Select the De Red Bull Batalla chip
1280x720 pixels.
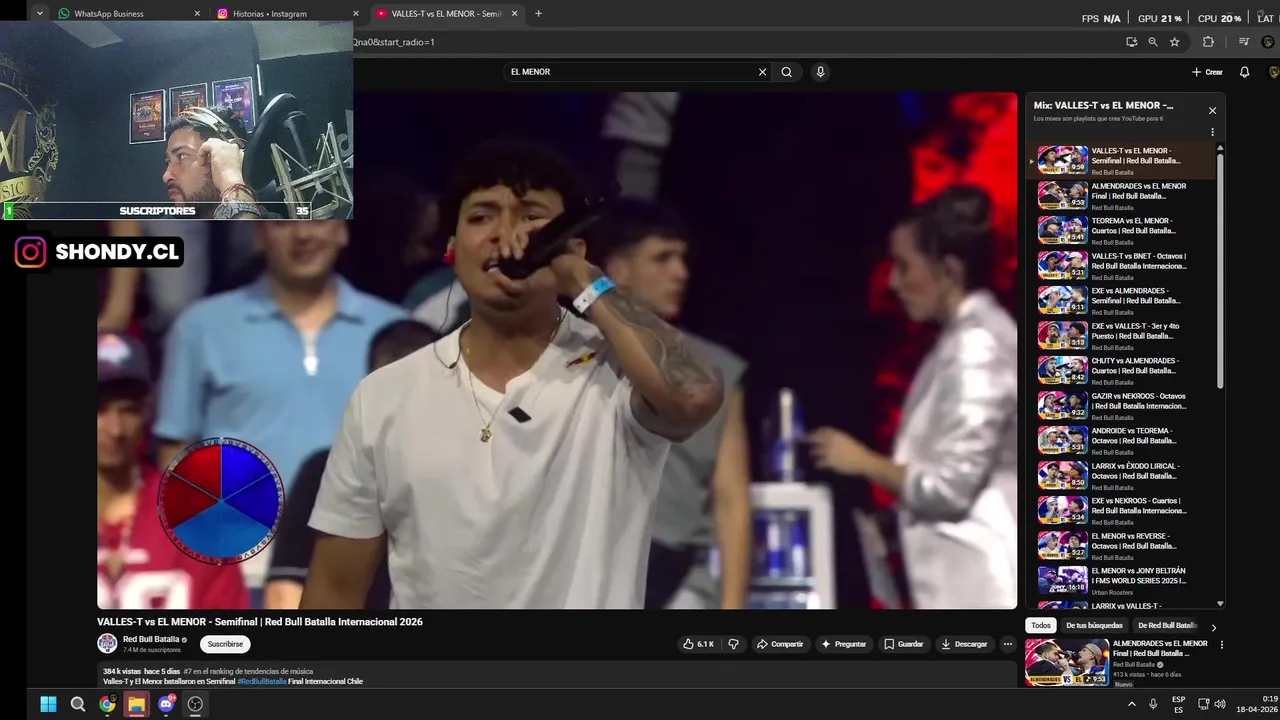tap(1167, 626)
